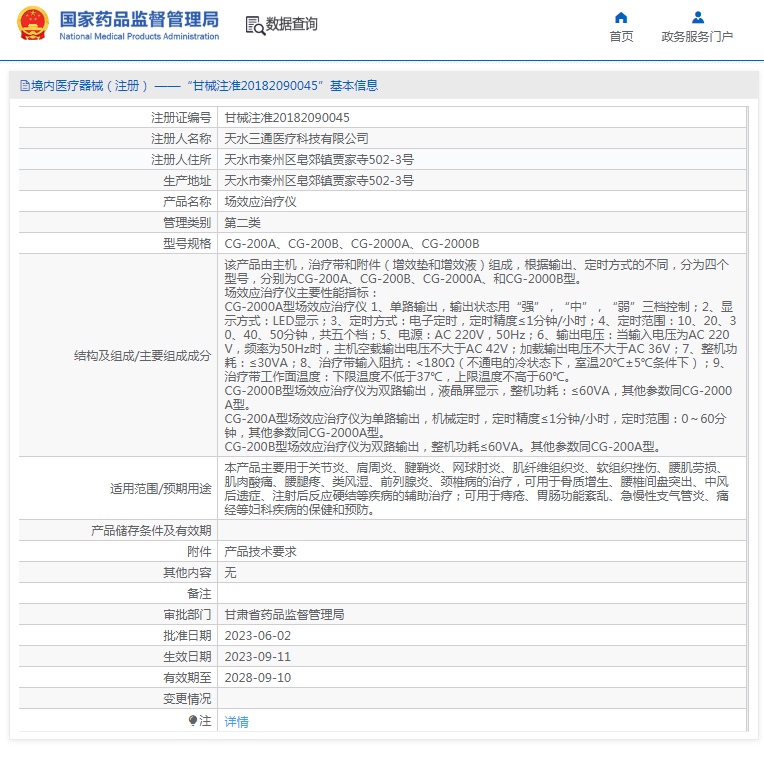Click the attachment value 产品技术要求
This screenshot has width=764, height=757.
(x=260, y=551)
